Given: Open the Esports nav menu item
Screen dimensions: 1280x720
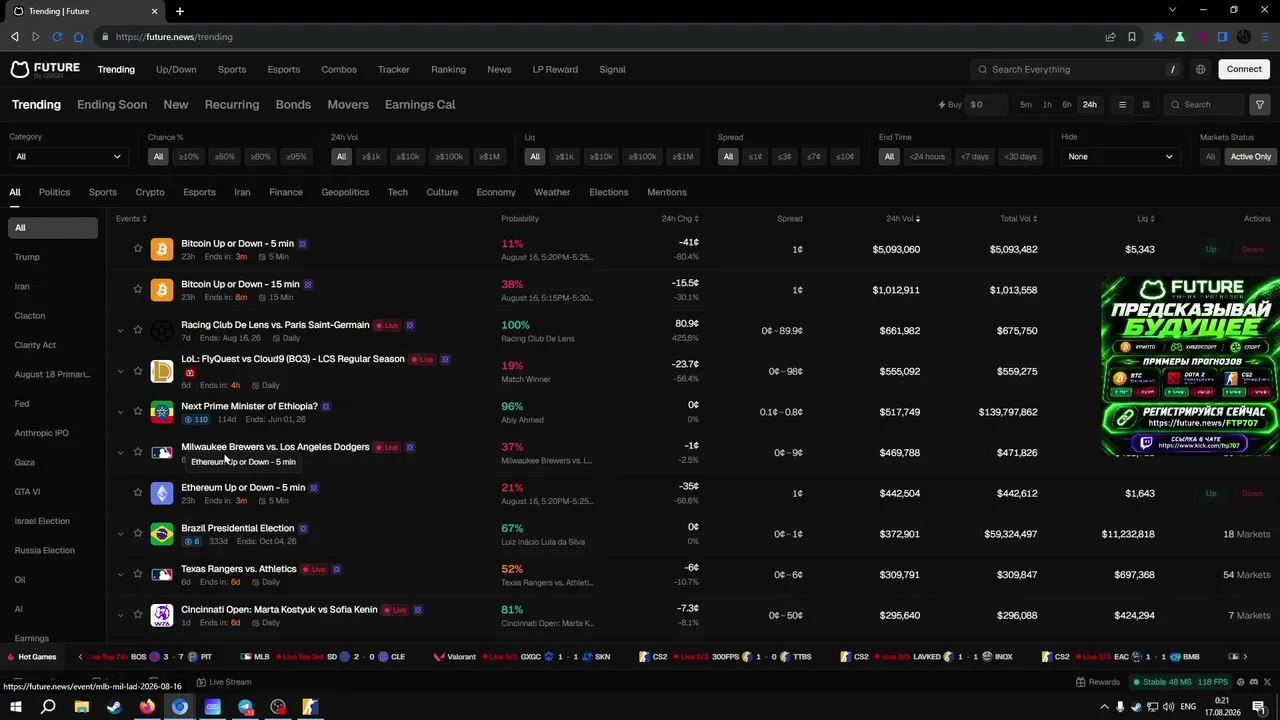Looking at the screenshot, I should coord(284,70).
